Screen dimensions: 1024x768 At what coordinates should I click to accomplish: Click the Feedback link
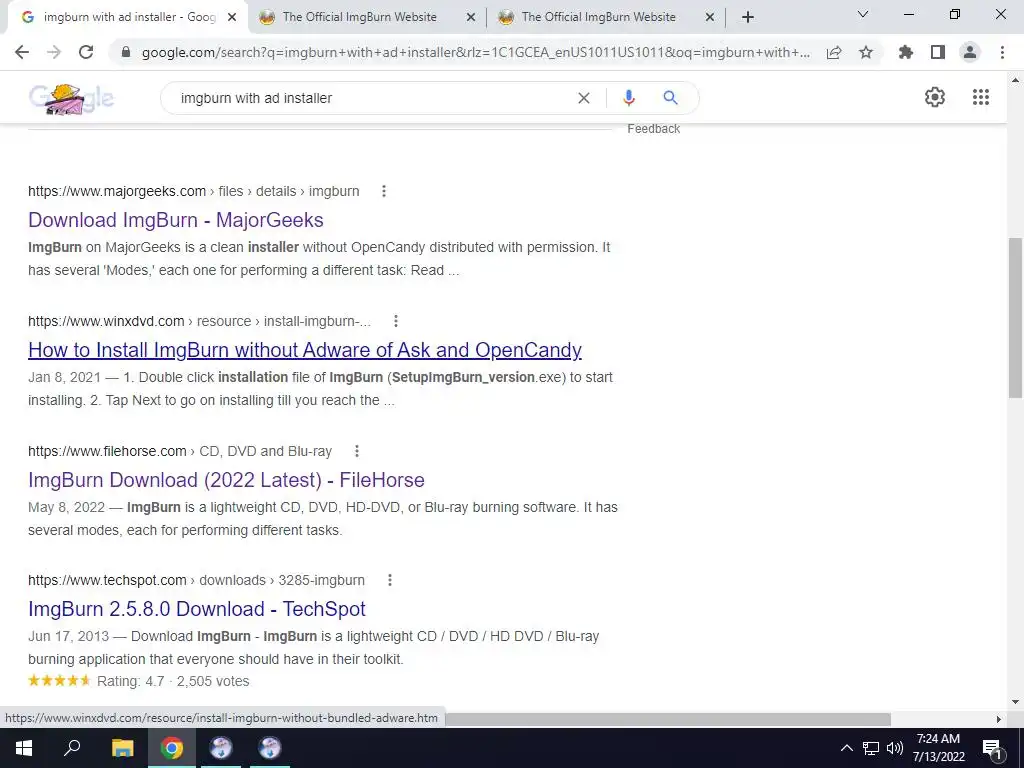[654, 129]
